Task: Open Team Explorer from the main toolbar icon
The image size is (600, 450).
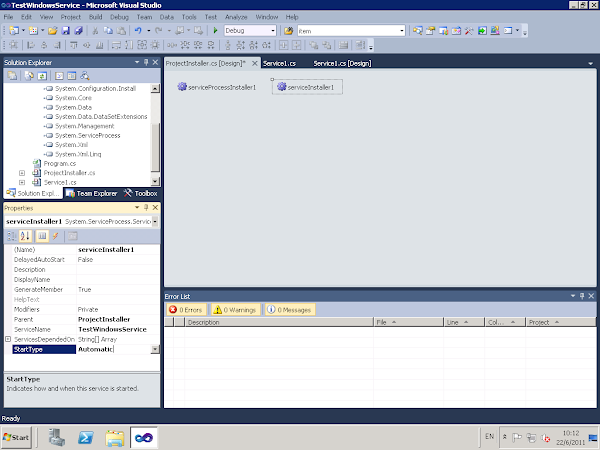Action: 443,31
